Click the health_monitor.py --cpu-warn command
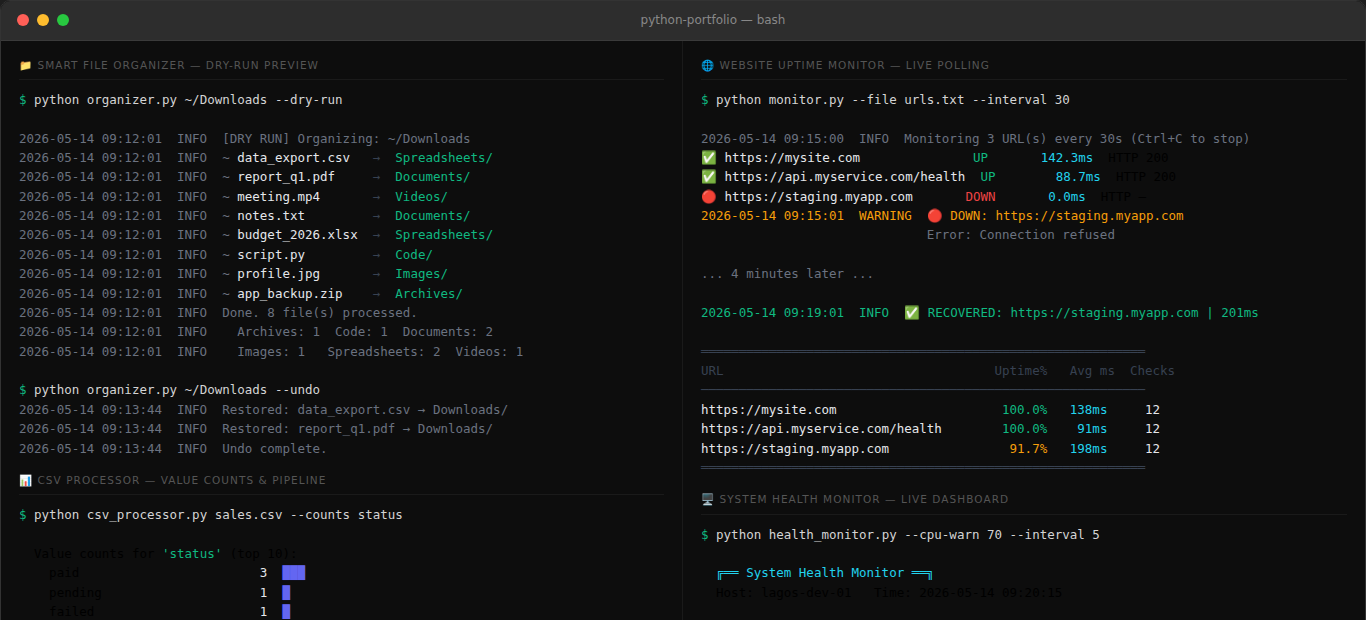Screen dimensions: 1366x620 (x=901, y=535)
